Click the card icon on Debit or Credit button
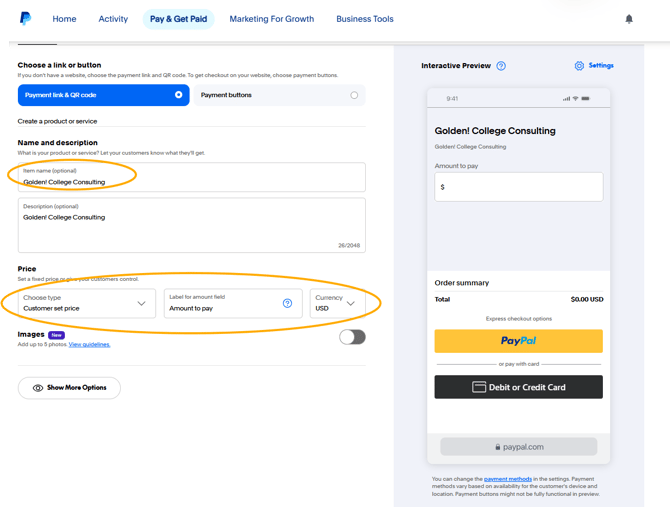The height and width of the screenshot is (507, 670). coord(479,387)
